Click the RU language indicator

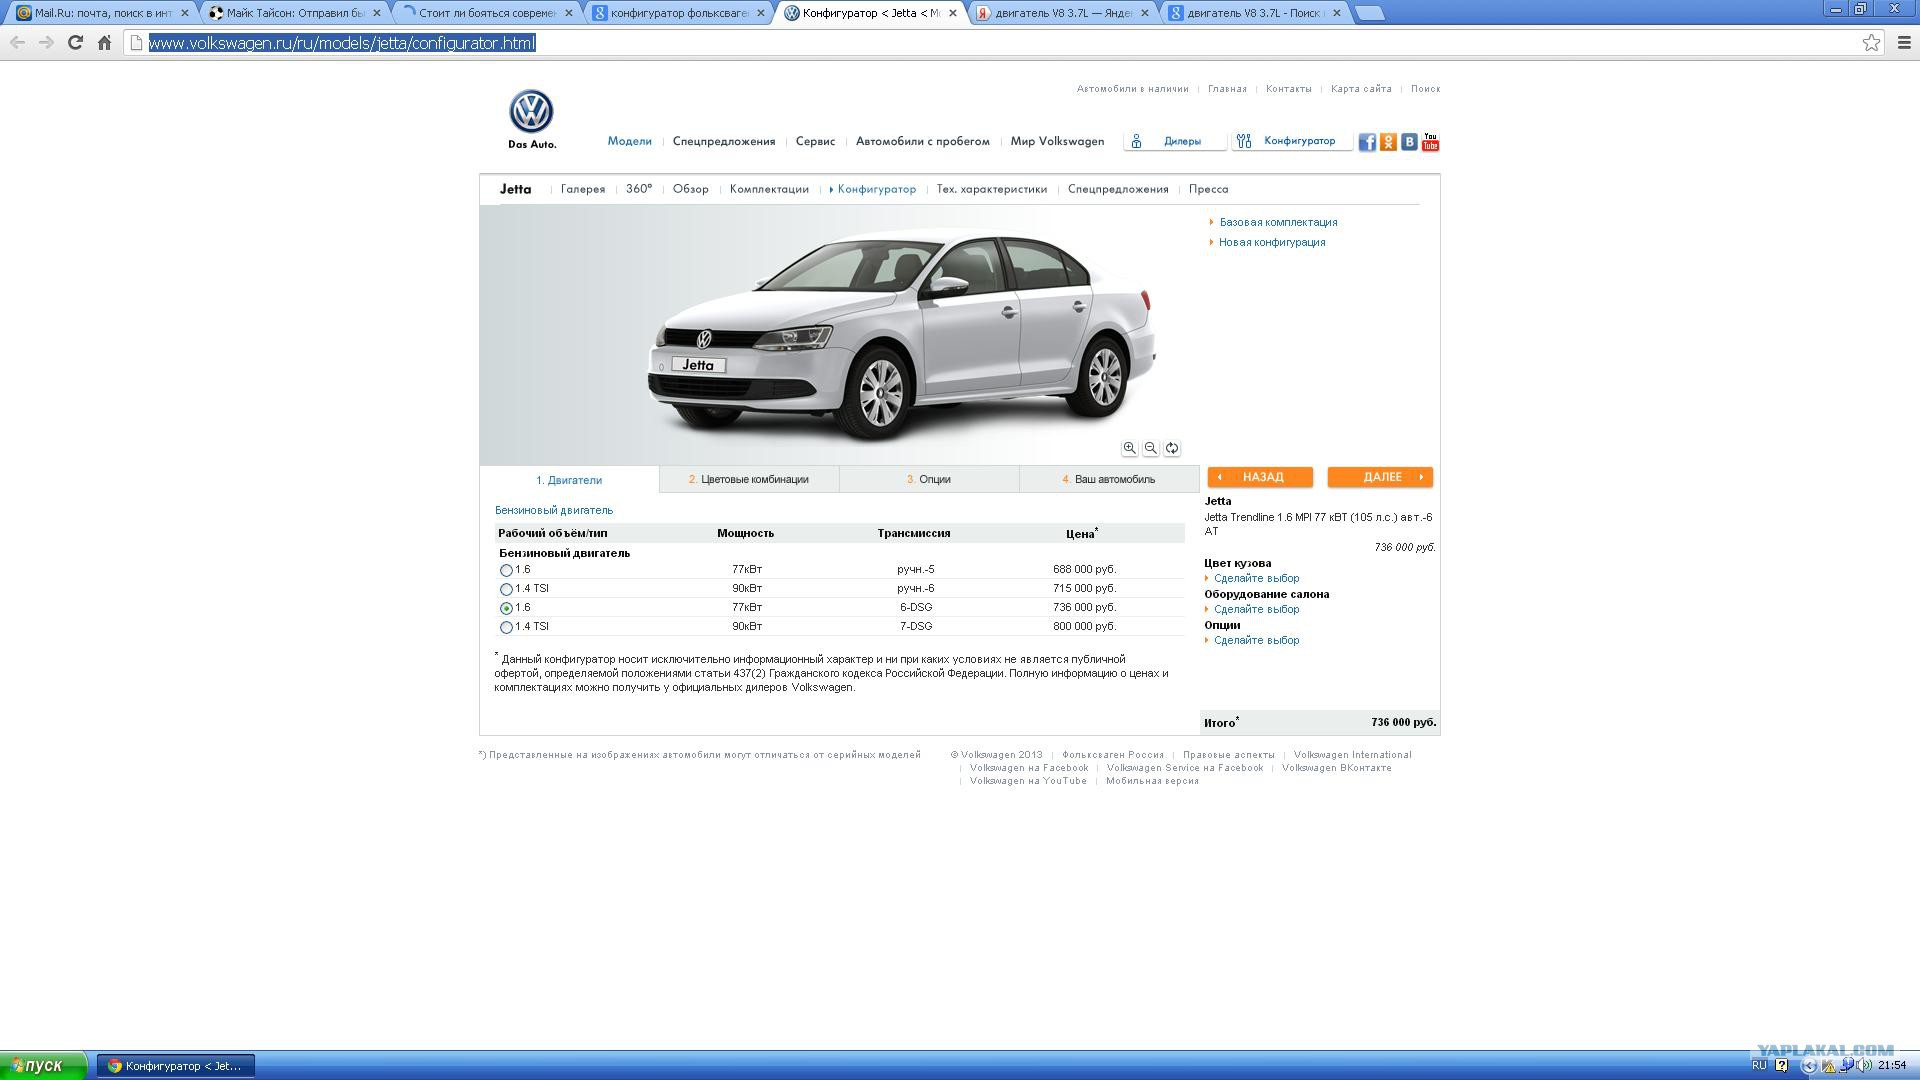click(x=1759, y=1066)
